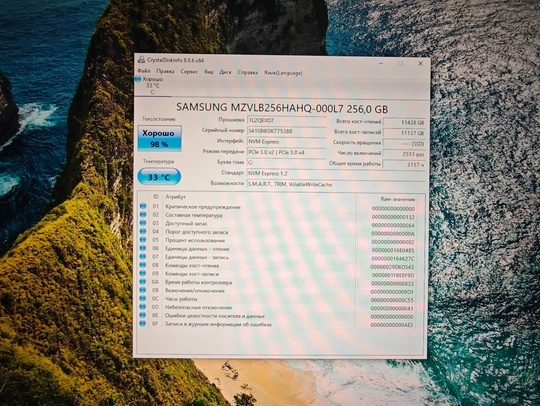Click status icon for Доступный запас row

(143, 223)
